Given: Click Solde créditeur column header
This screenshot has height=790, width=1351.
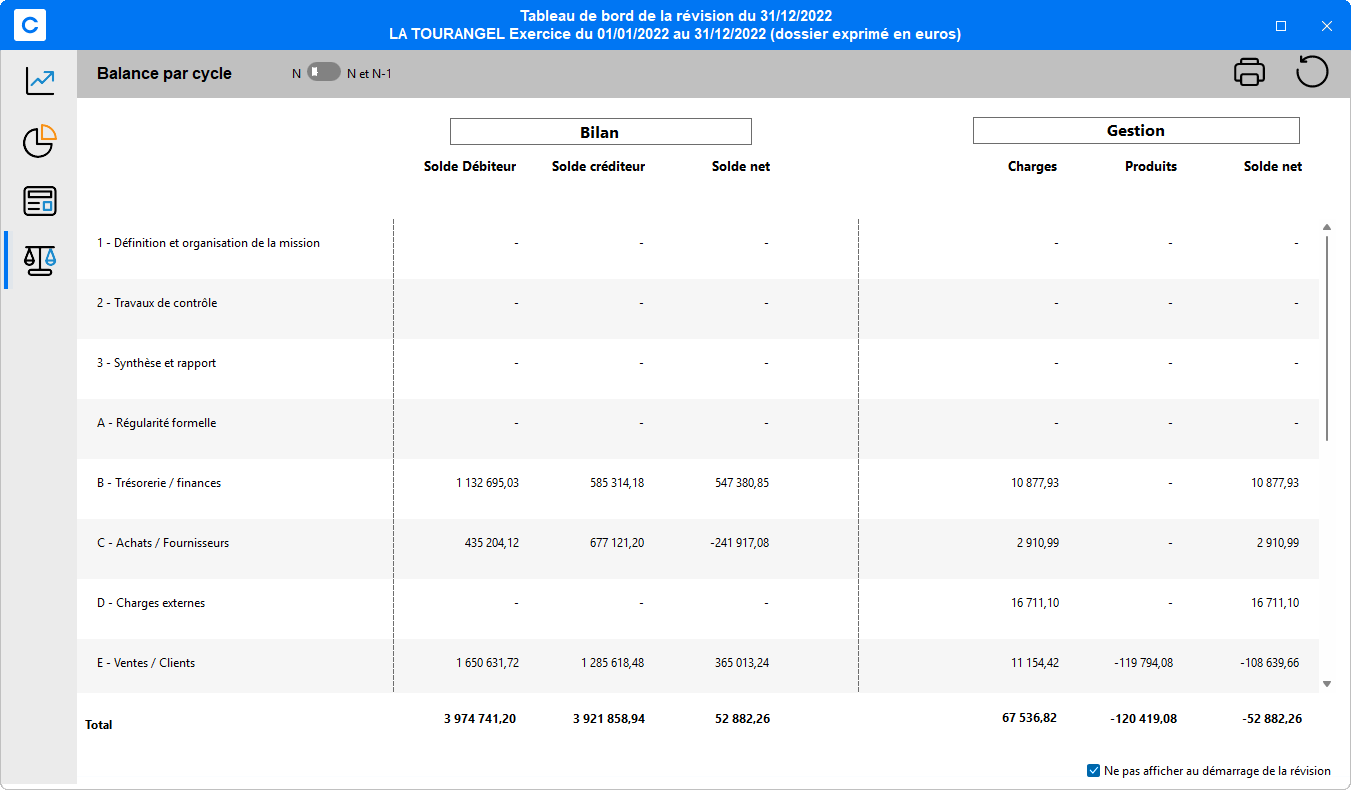Looking at the screenshot, I should click(x=598, y=167).
